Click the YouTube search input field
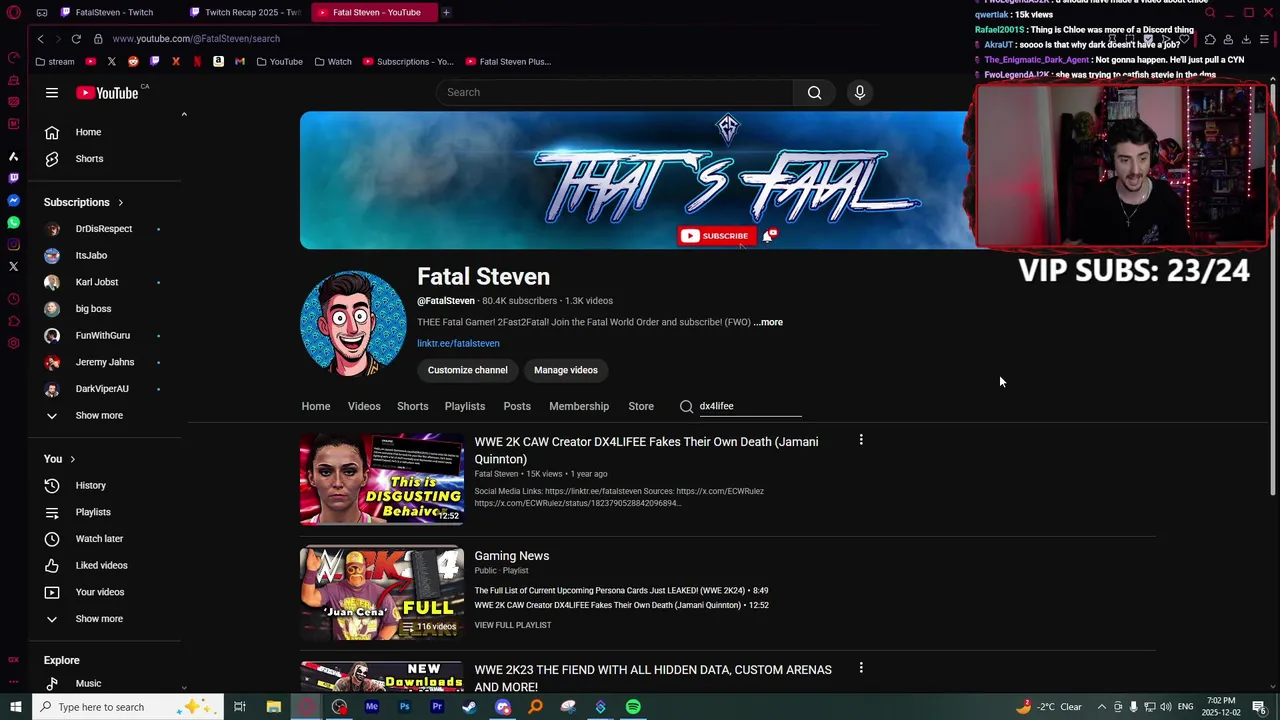 (615, 92)
